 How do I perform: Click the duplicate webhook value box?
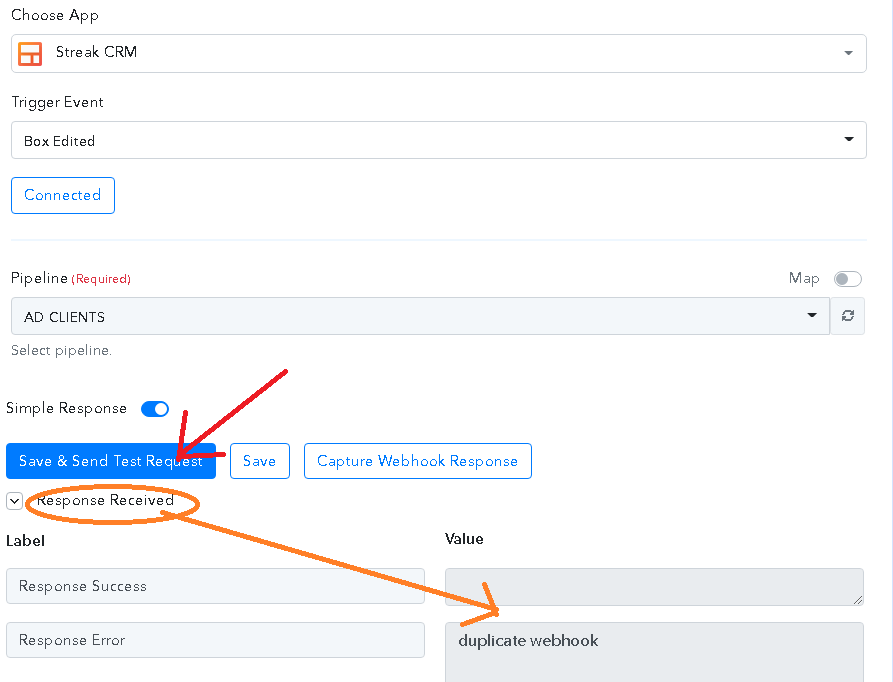[654, 652]
